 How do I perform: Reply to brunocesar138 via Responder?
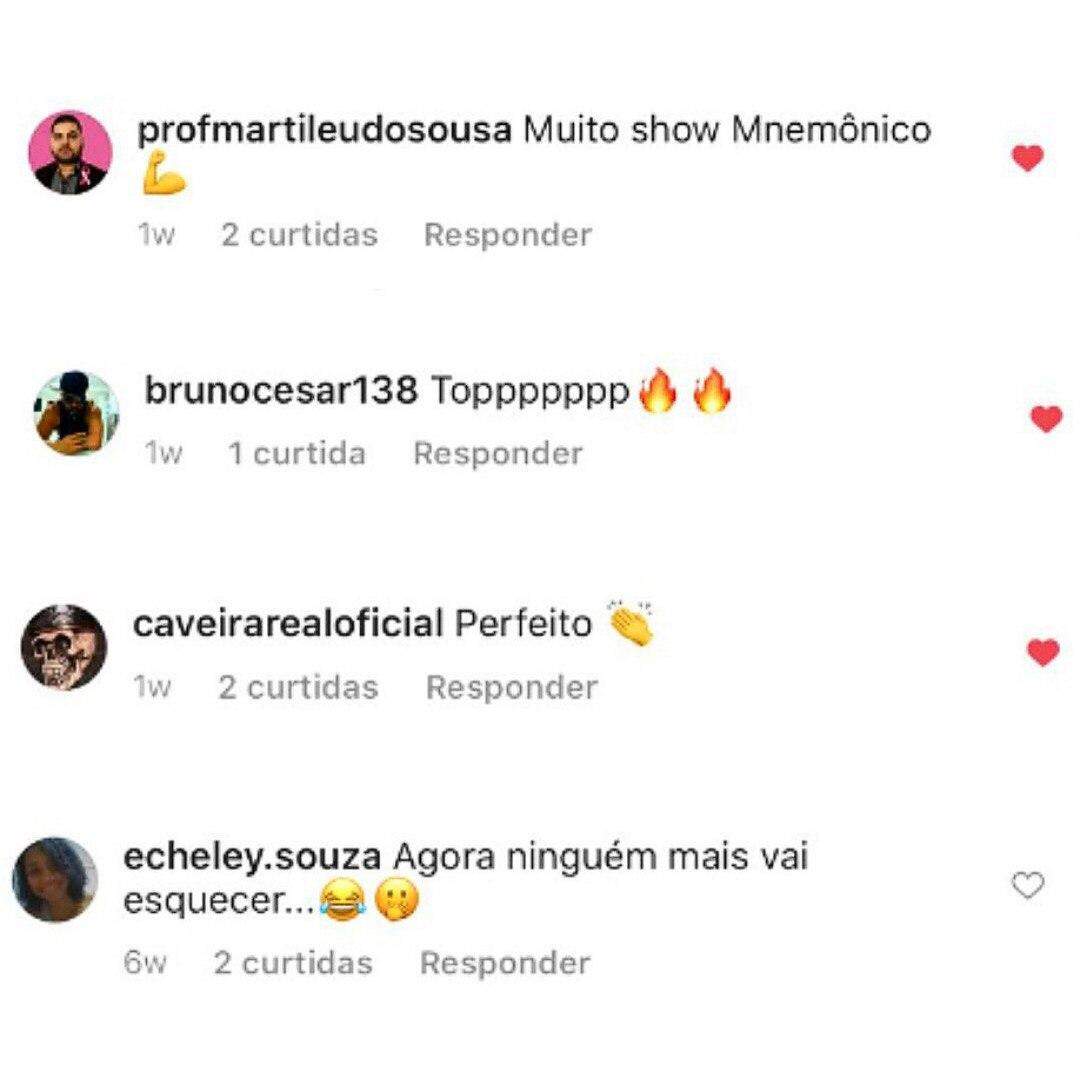tap(498, 454)
